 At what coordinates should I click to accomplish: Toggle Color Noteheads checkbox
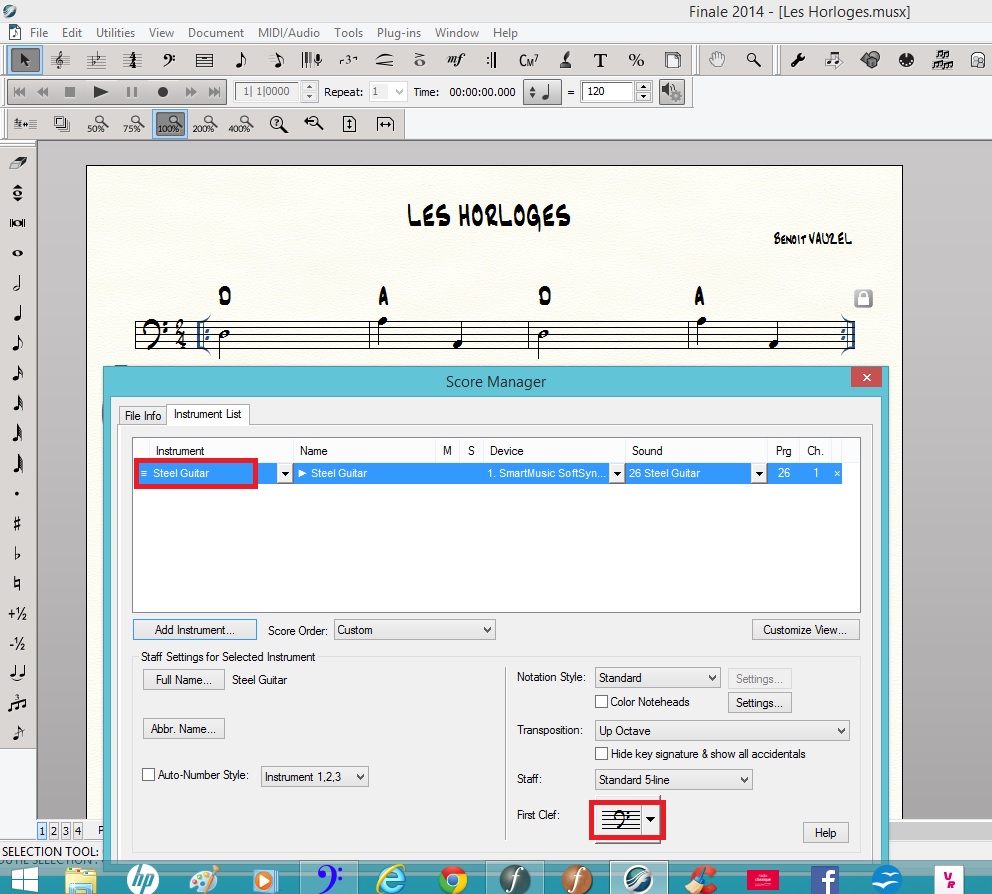click(x=602, y=702)
